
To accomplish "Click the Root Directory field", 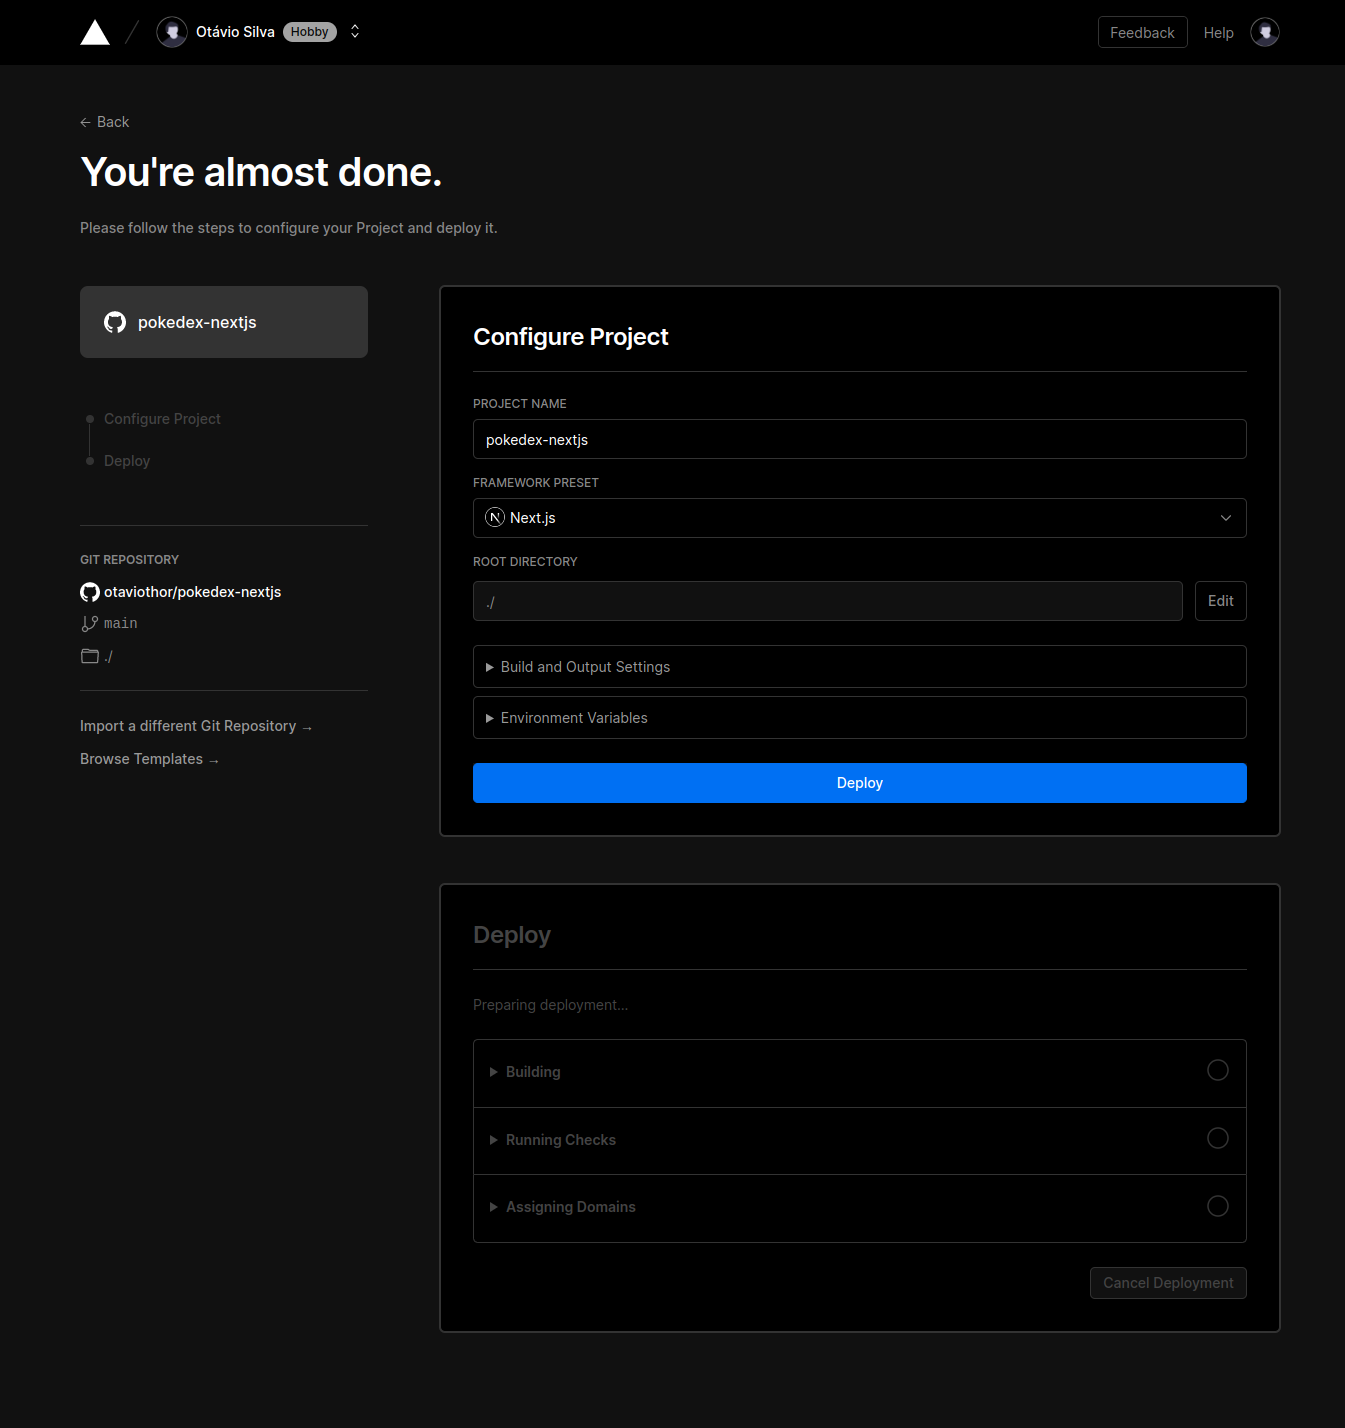I will (828, 601).
